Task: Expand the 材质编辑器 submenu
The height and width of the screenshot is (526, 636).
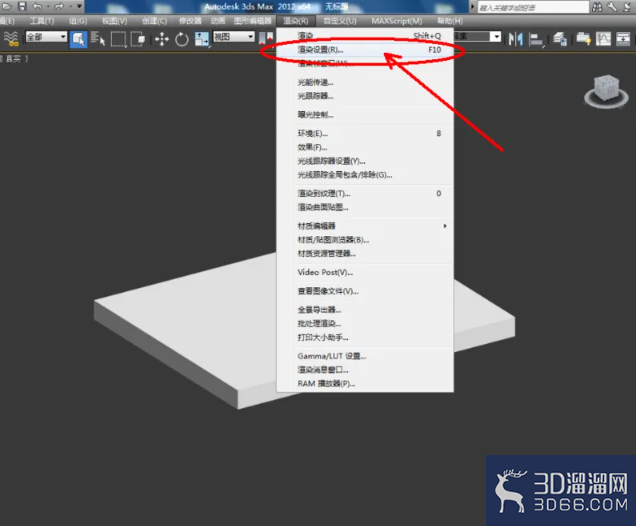Action: [365, 226]
